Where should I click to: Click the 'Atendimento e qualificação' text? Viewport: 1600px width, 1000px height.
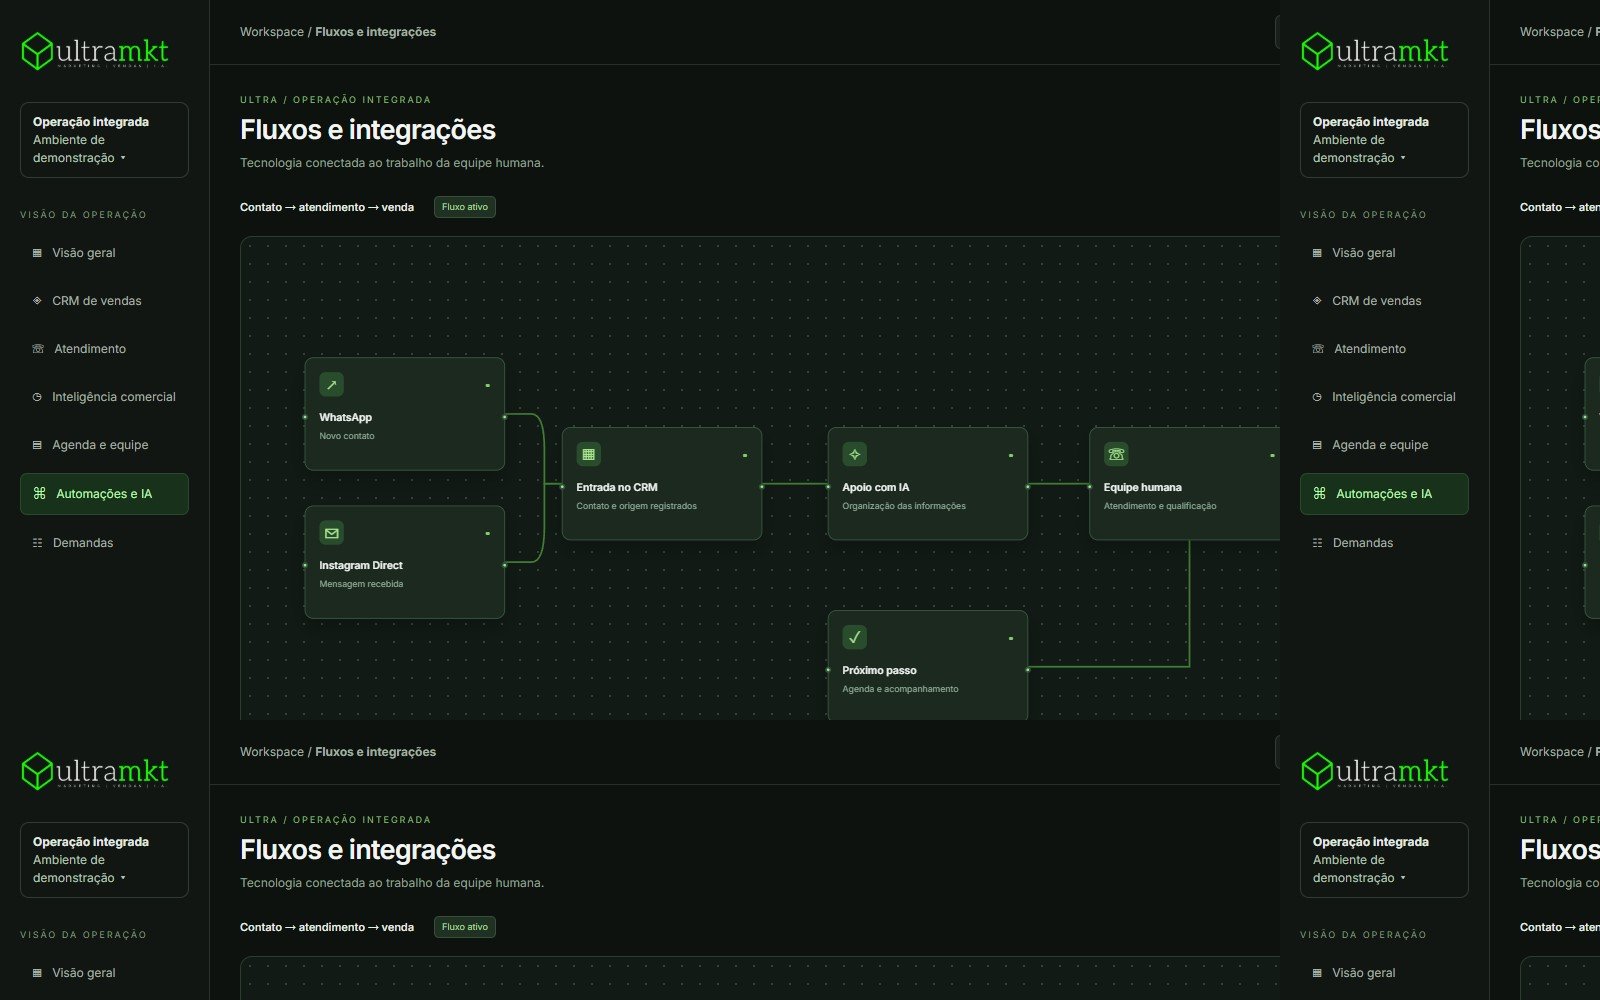pyautogui.click(x=1160, y=506)
